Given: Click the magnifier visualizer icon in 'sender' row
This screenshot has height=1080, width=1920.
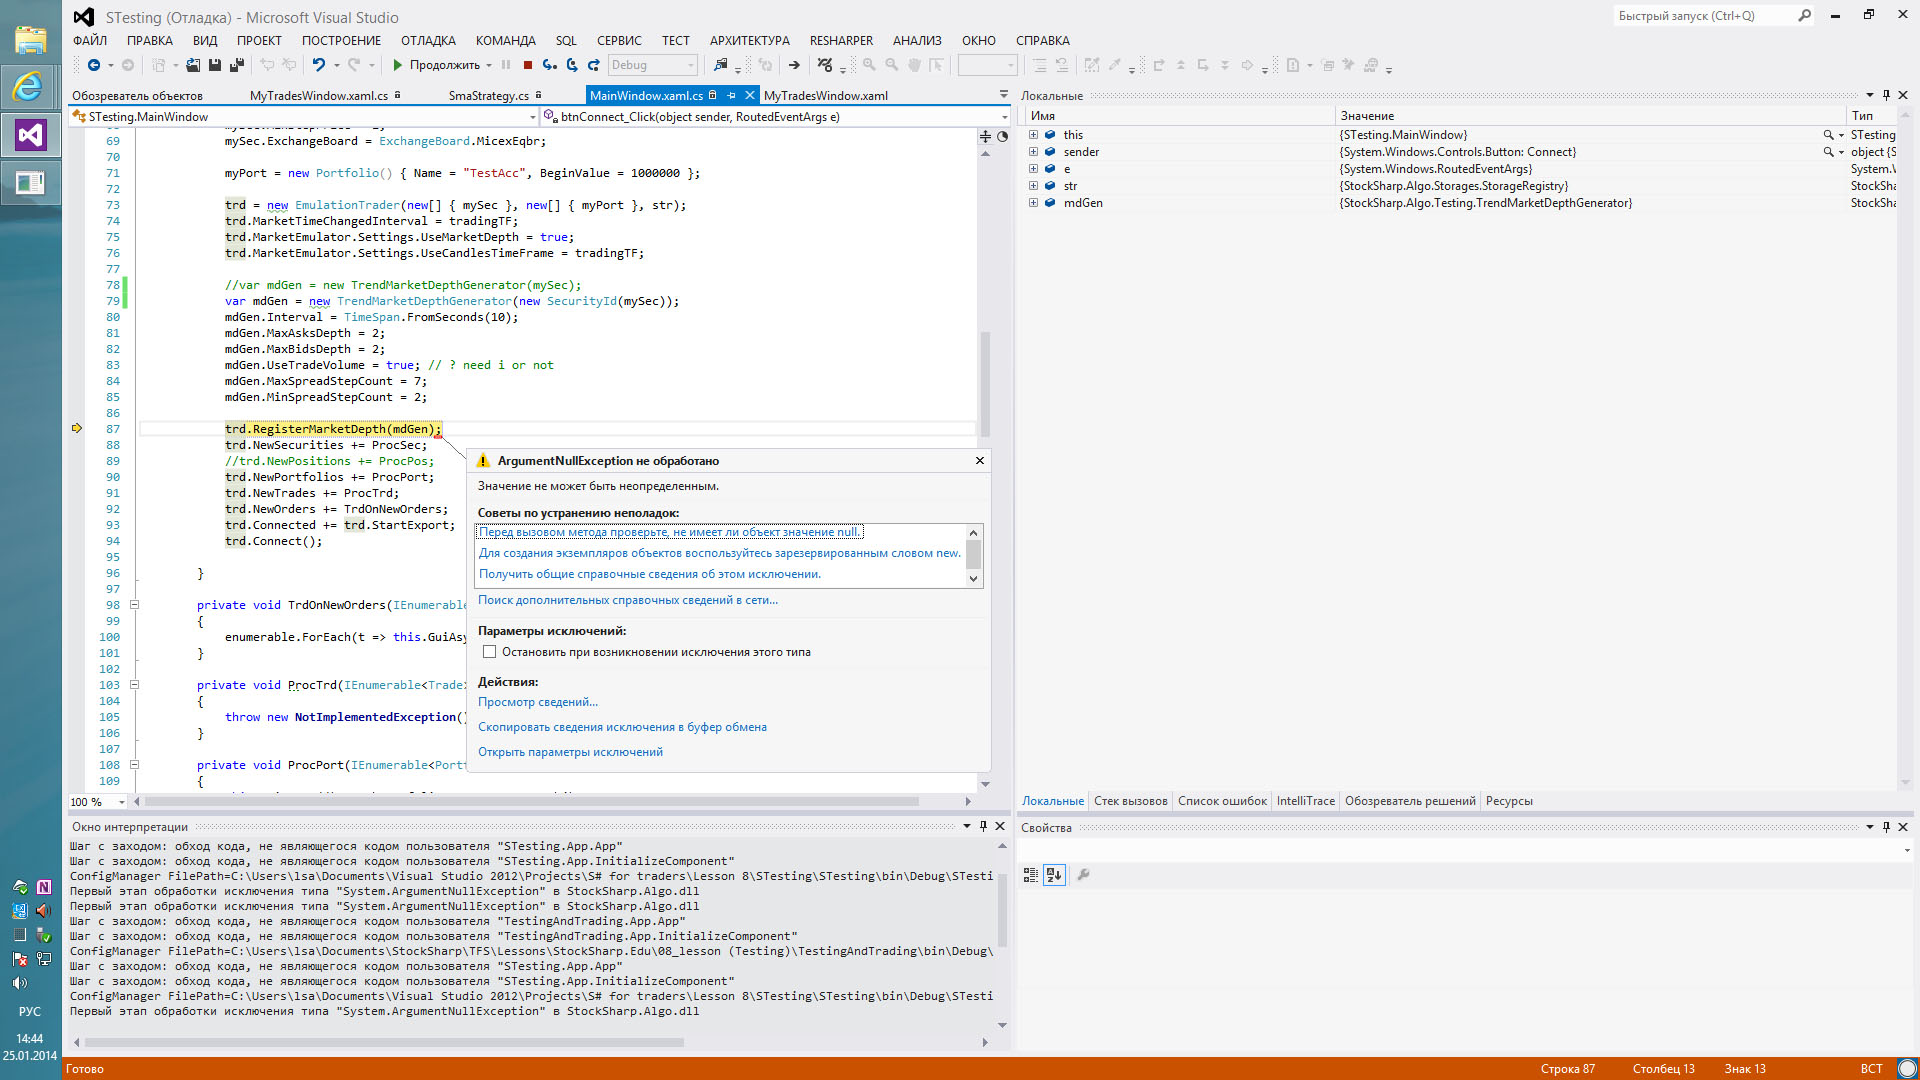Looking at the screenshot, I should tap(1828, 152).
